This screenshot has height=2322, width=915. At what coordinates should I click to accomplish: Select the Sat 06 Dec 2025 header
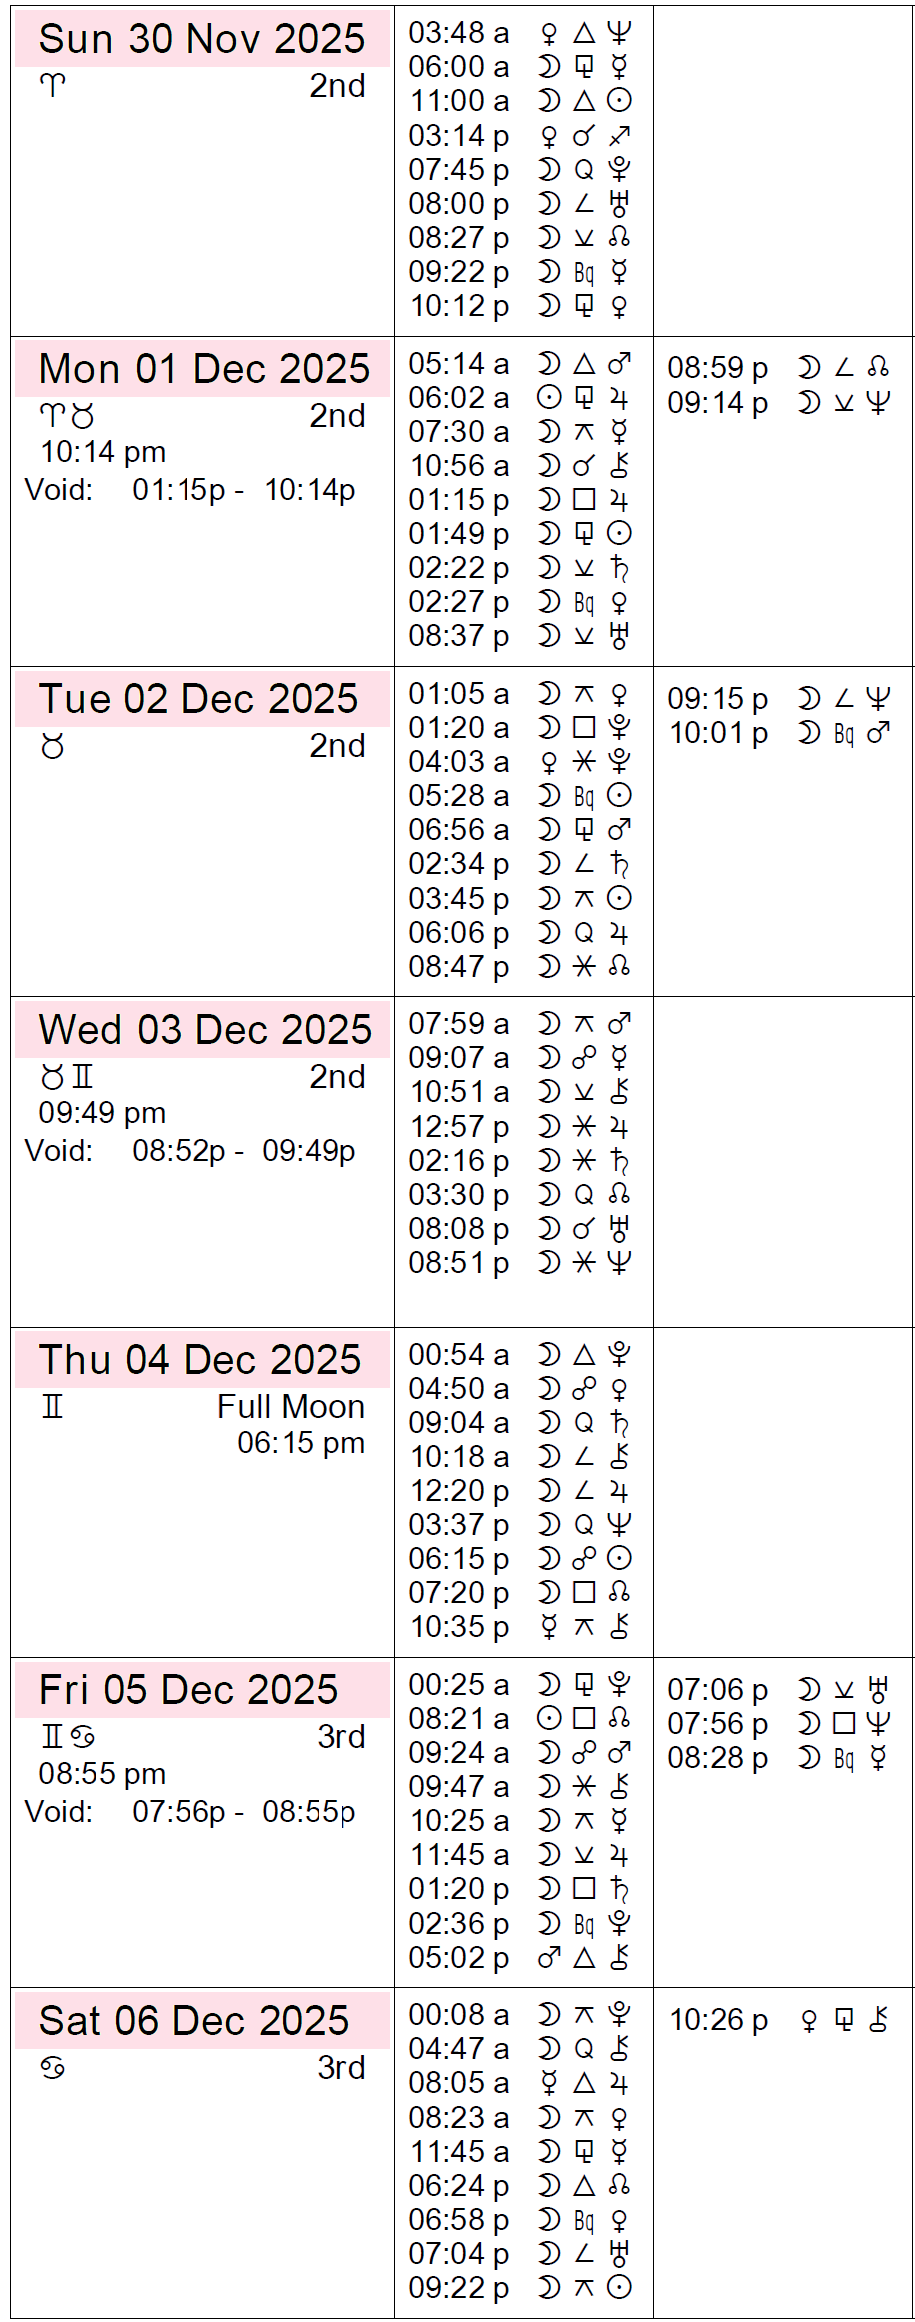(x=194, y=2021)
